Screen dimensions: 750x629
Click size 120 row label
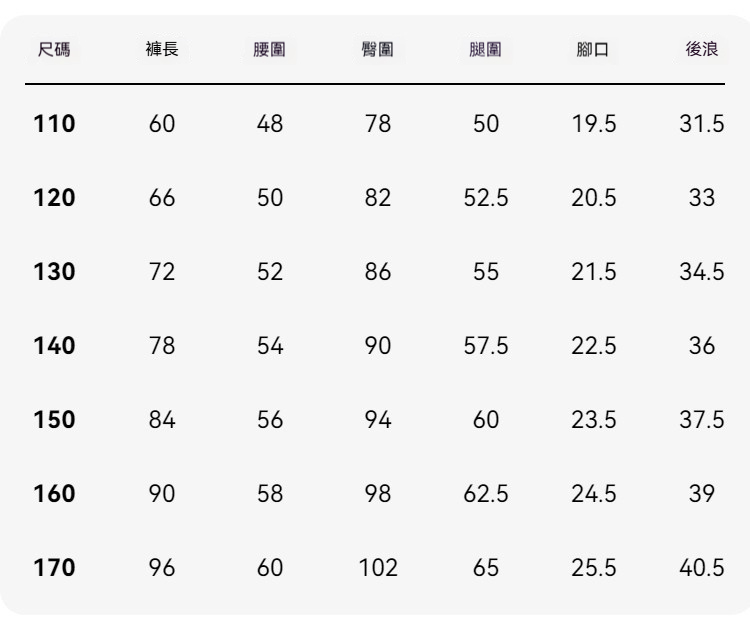55,198
